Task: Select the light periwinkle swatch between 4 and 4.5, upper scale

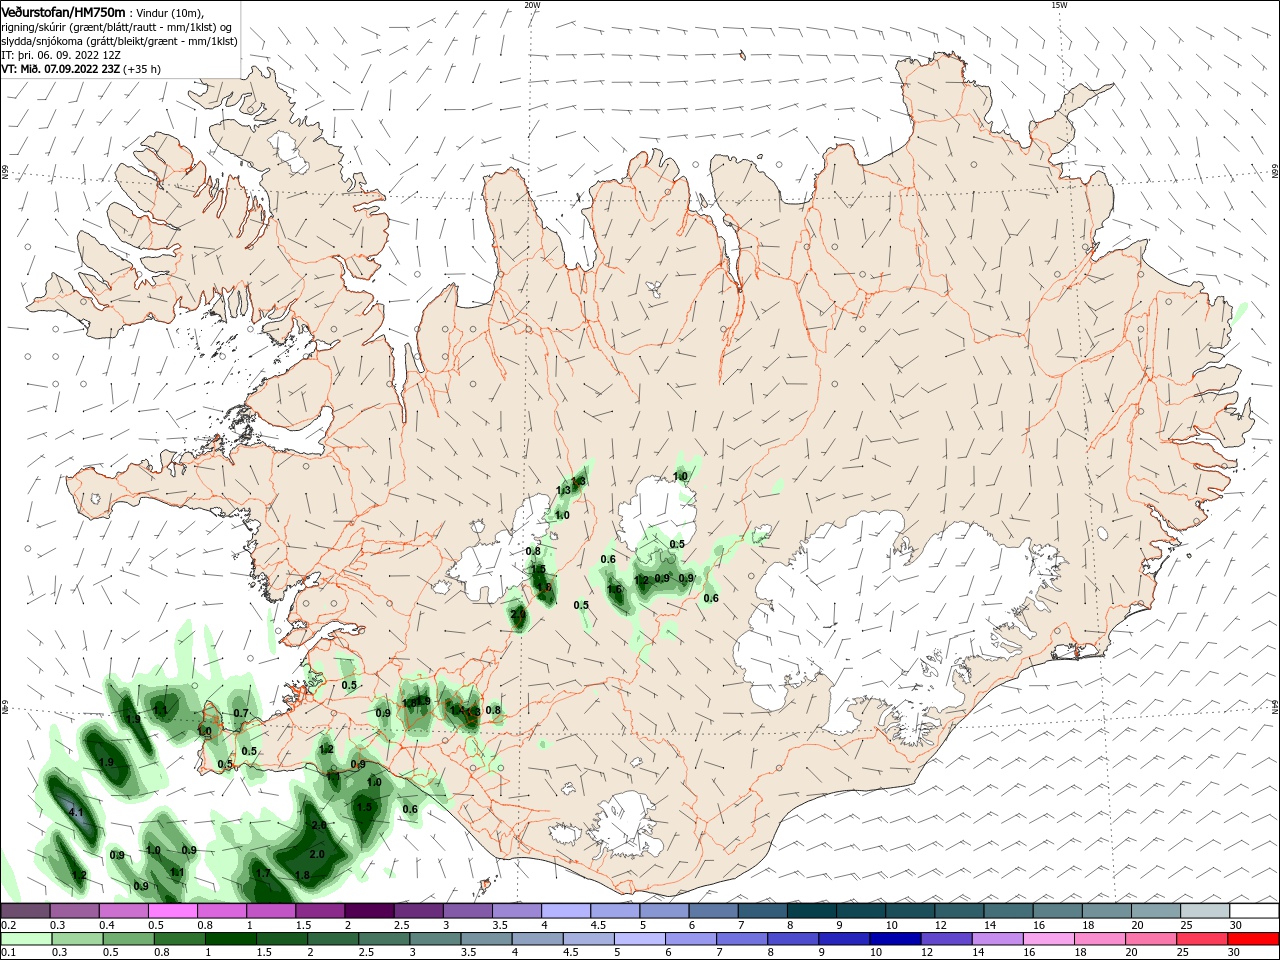Action: [566, 911]
